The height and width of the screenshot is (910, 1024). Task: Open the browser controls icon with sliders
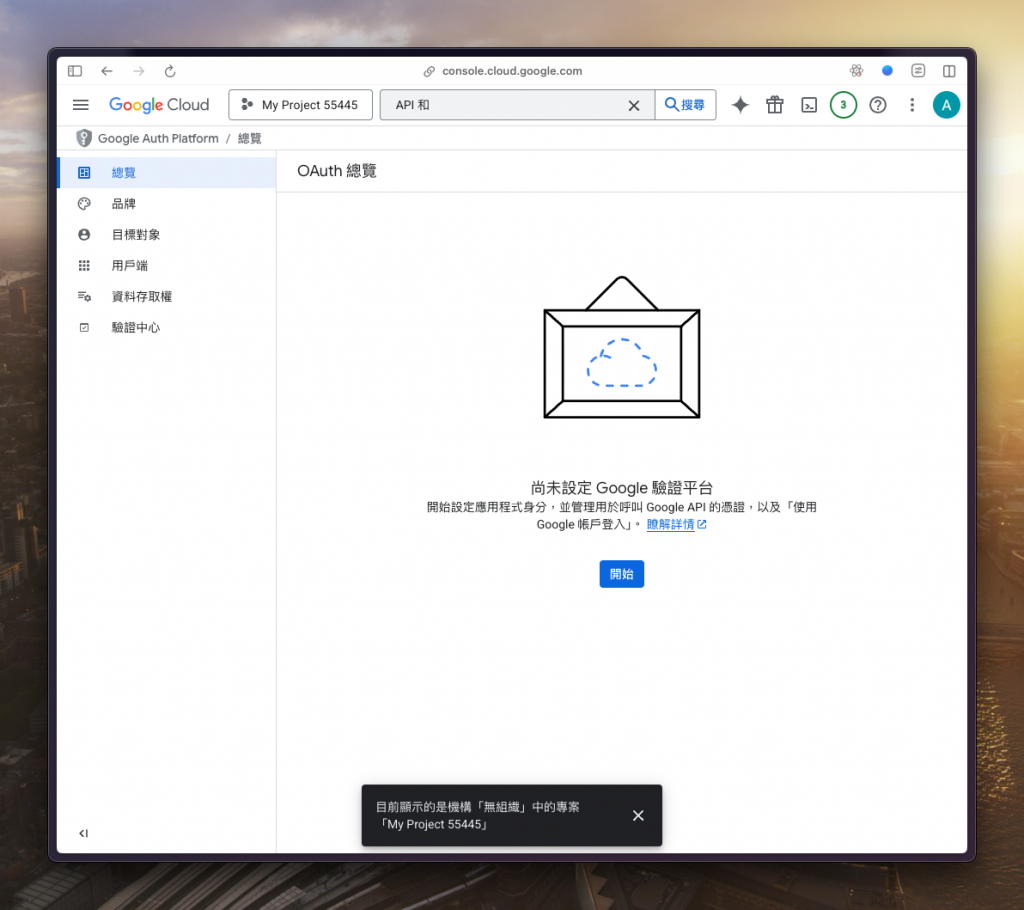click(918, 71)
